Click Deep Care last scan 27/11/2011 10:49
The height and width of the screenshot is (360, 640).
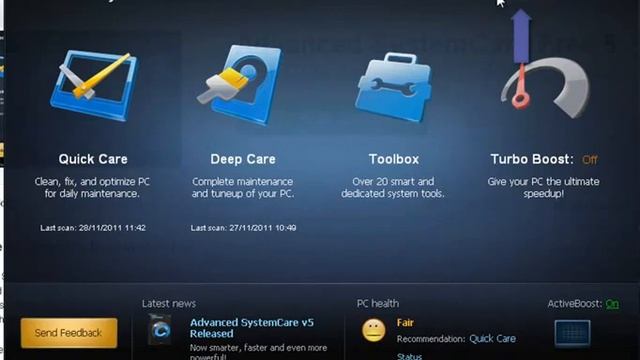coord(243,228)
